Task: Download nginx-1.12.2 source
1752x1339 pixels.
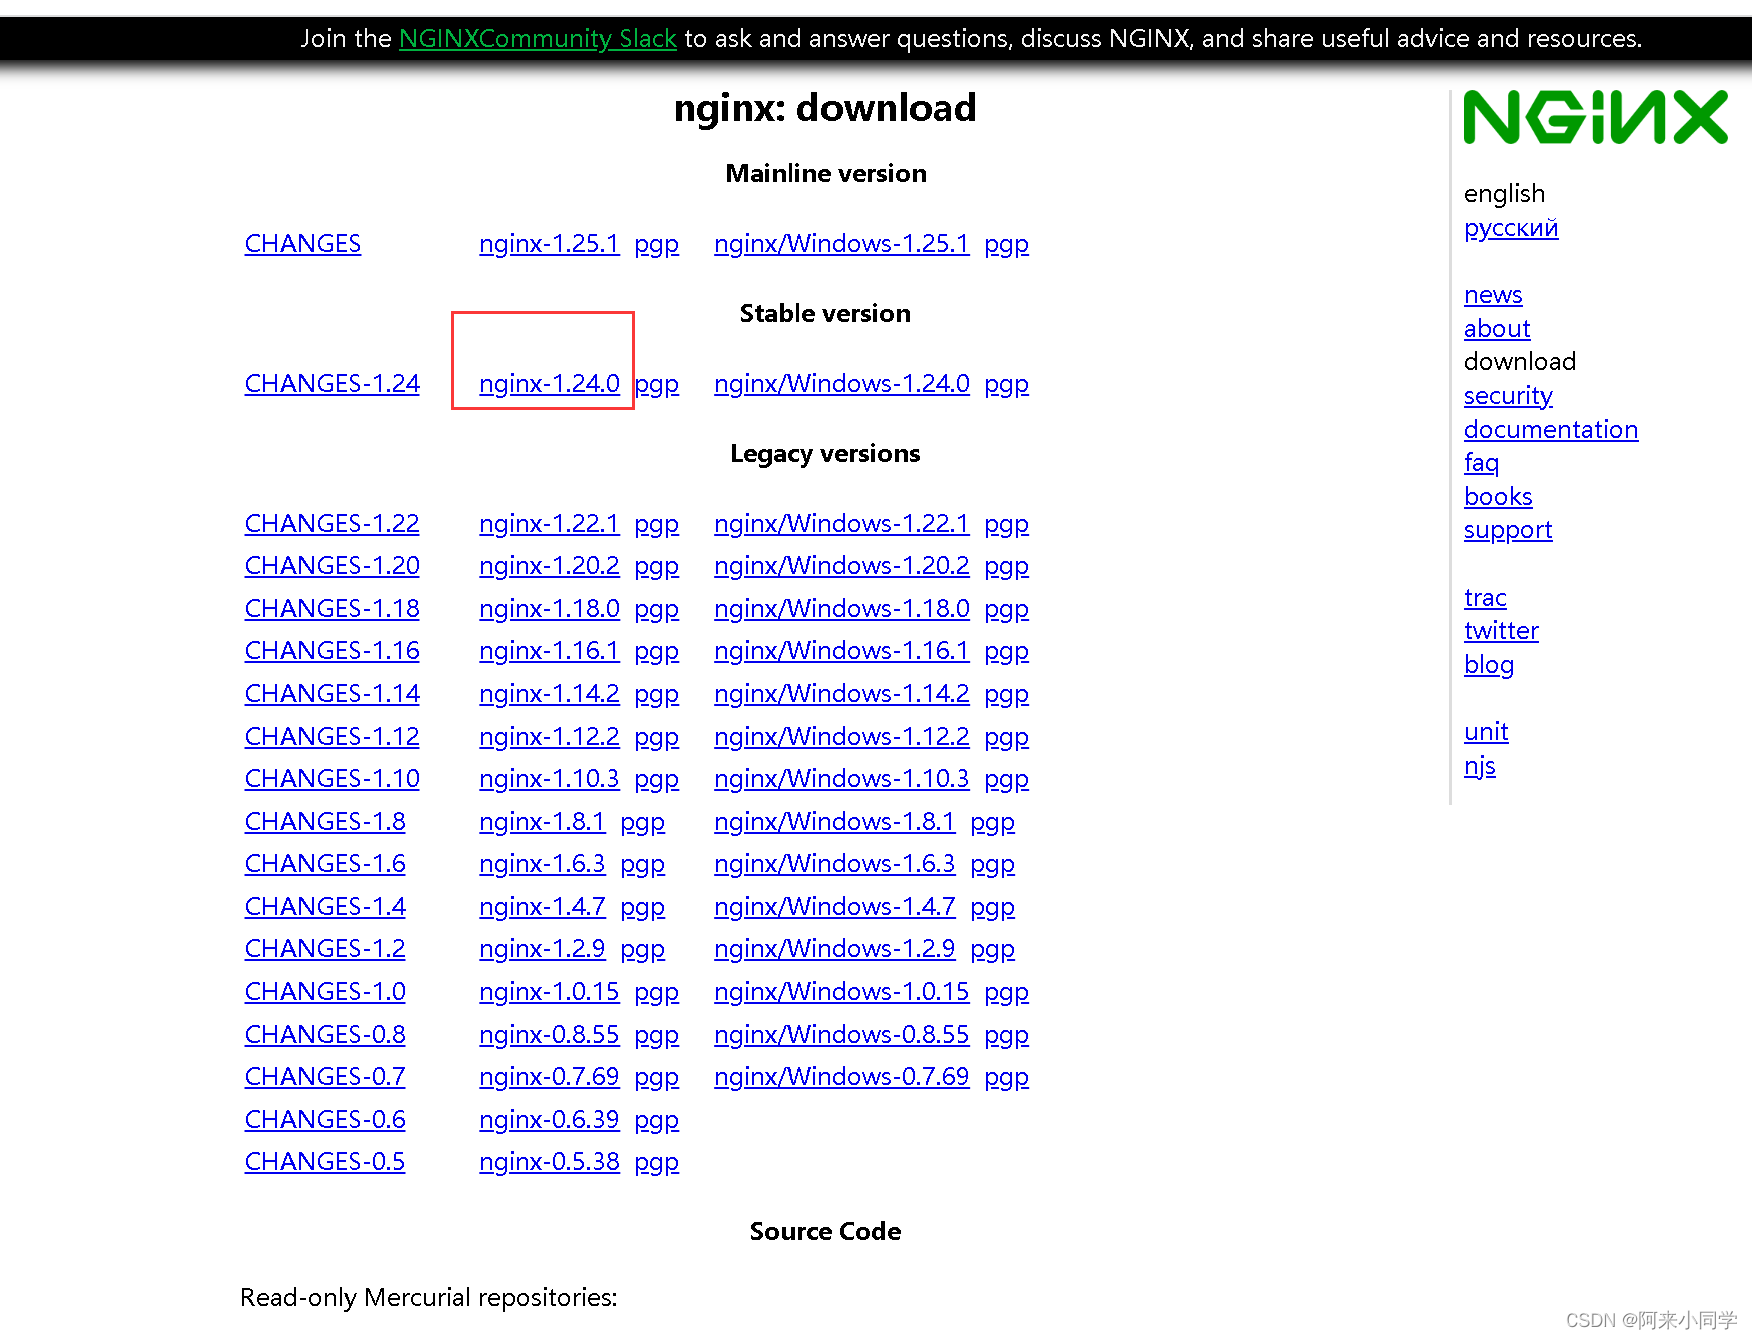Action: tap(549, 737)
